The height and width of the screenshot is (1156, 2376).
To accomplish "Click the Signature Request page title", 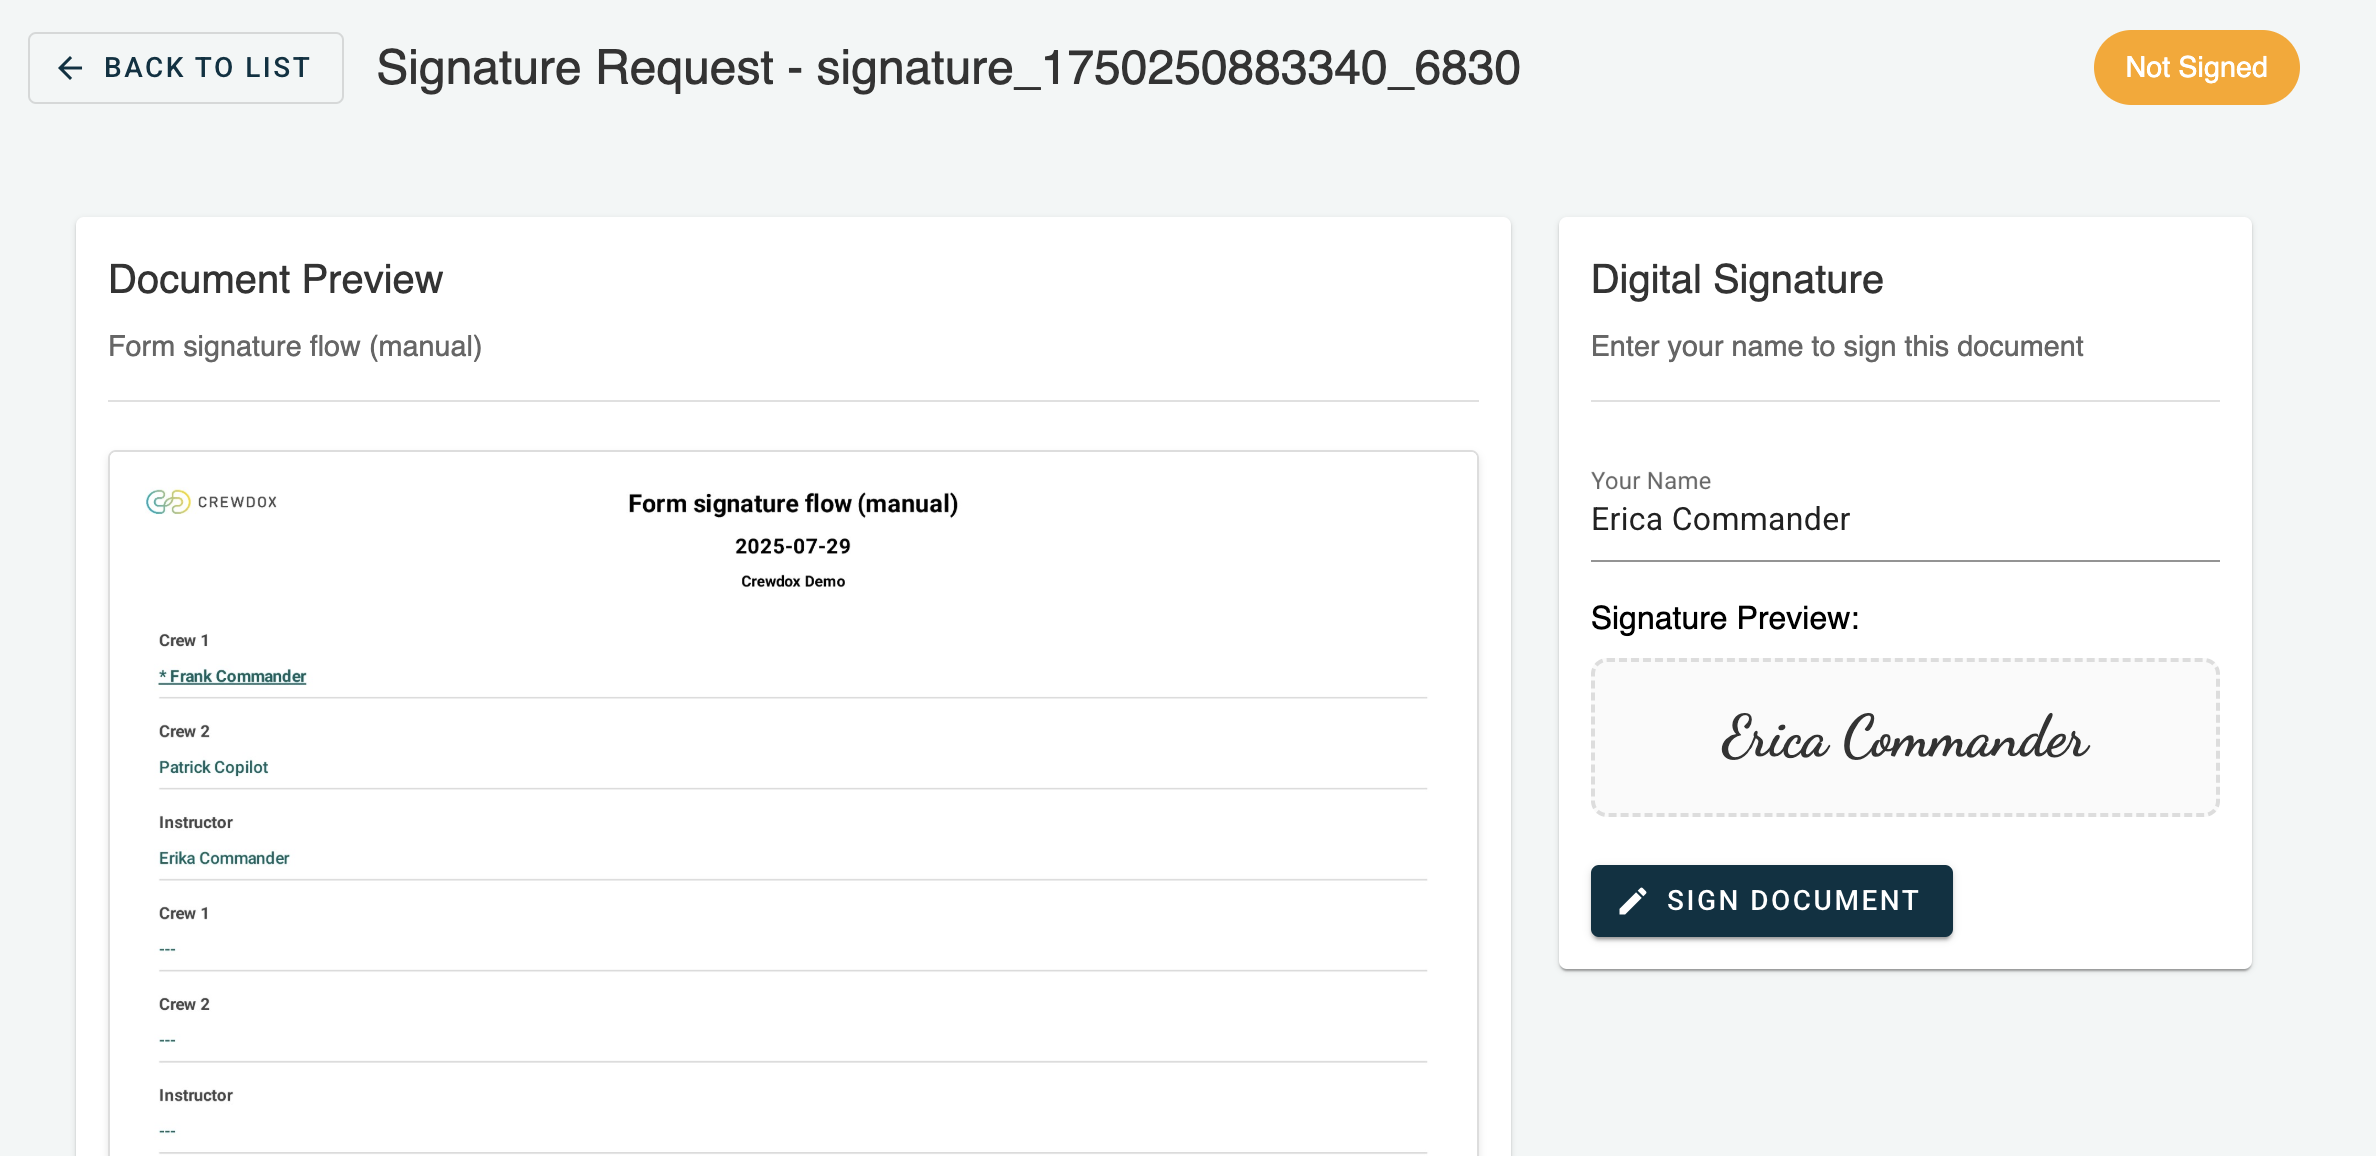I will 947,68.
